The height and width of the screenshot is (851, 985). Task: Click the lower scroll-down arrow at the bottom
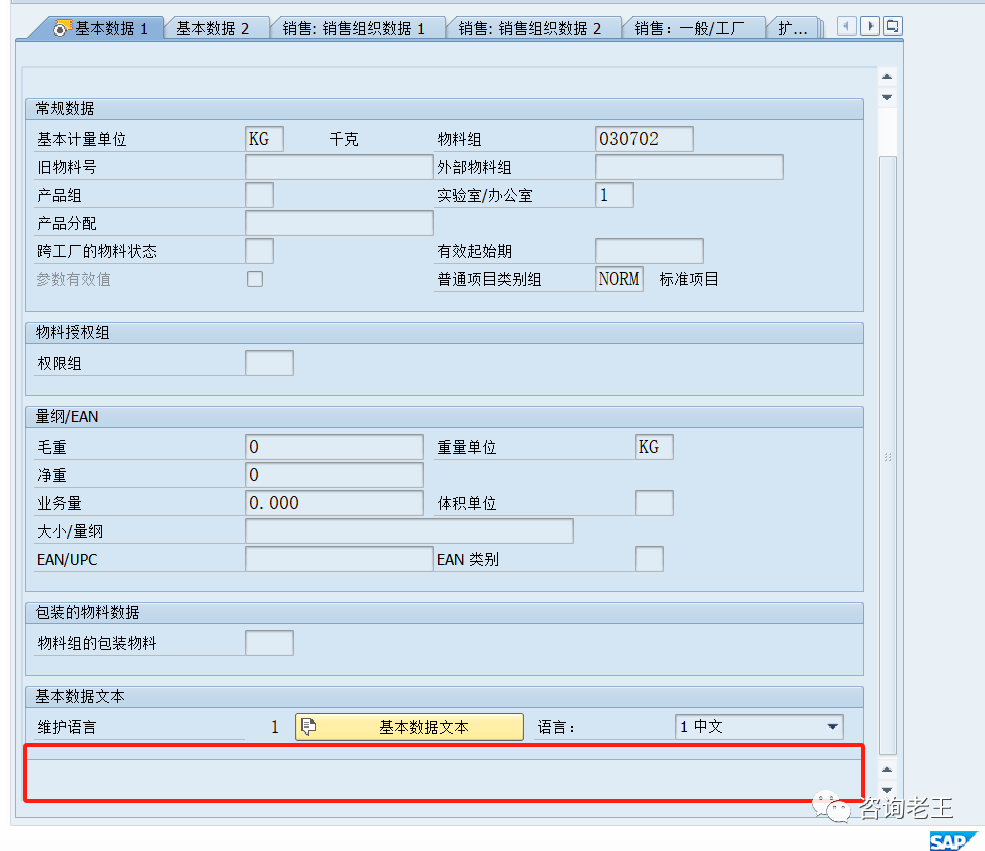(887, 789)
